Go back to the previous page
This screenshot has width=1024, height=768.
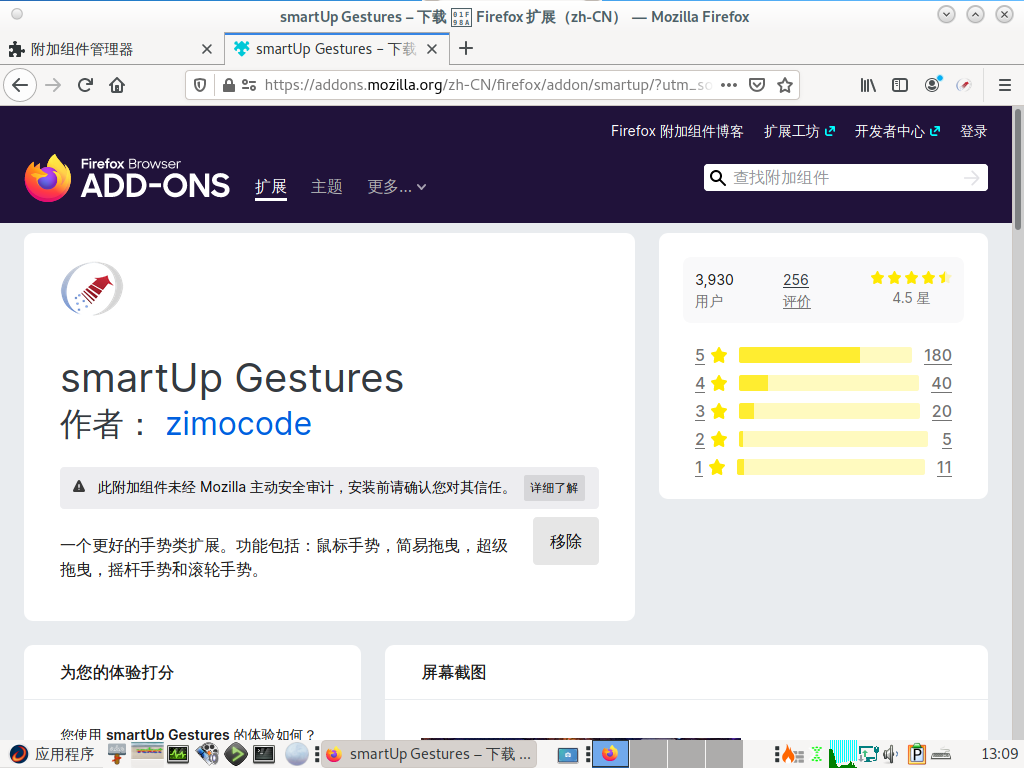20,85
